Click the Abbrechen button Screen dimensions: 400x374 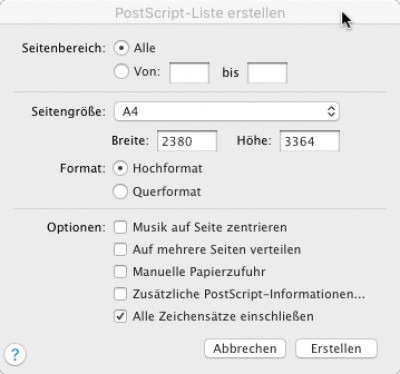tap(245, 349)
